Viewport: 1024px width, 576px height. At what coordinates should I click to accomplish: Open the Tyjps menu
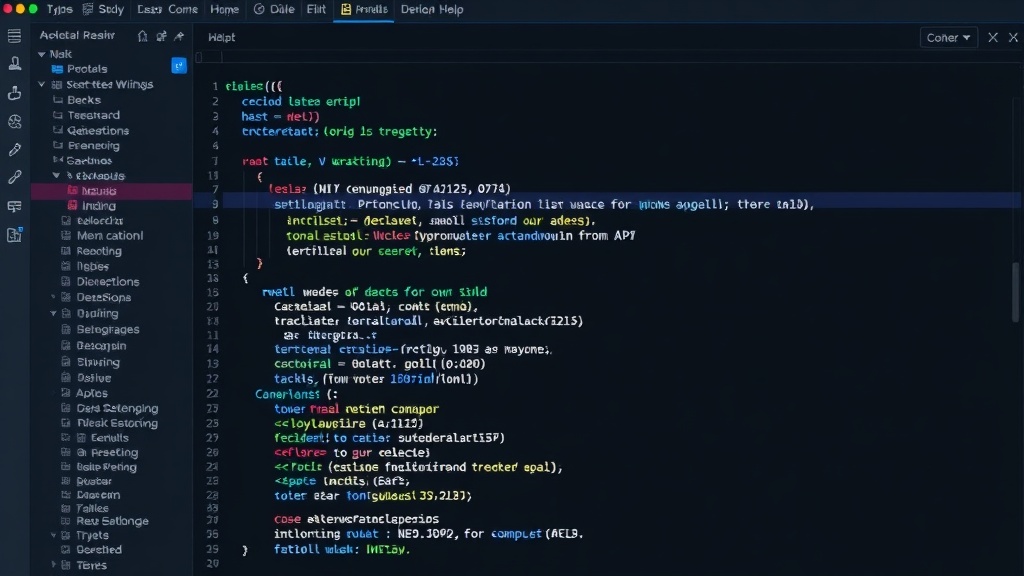(59, 9)
